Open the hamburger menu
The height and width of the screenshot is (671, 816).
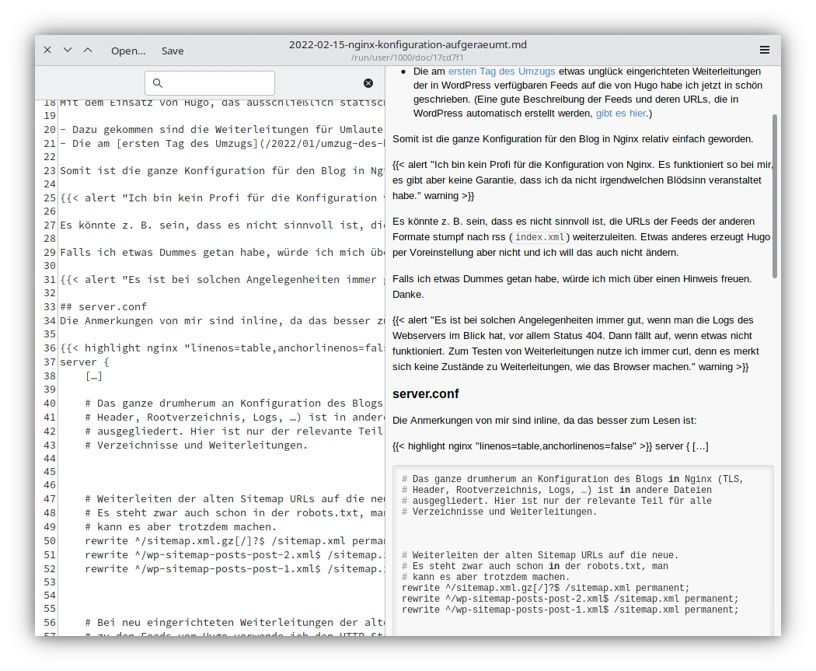pyautogui.click(x=764, y=50)
